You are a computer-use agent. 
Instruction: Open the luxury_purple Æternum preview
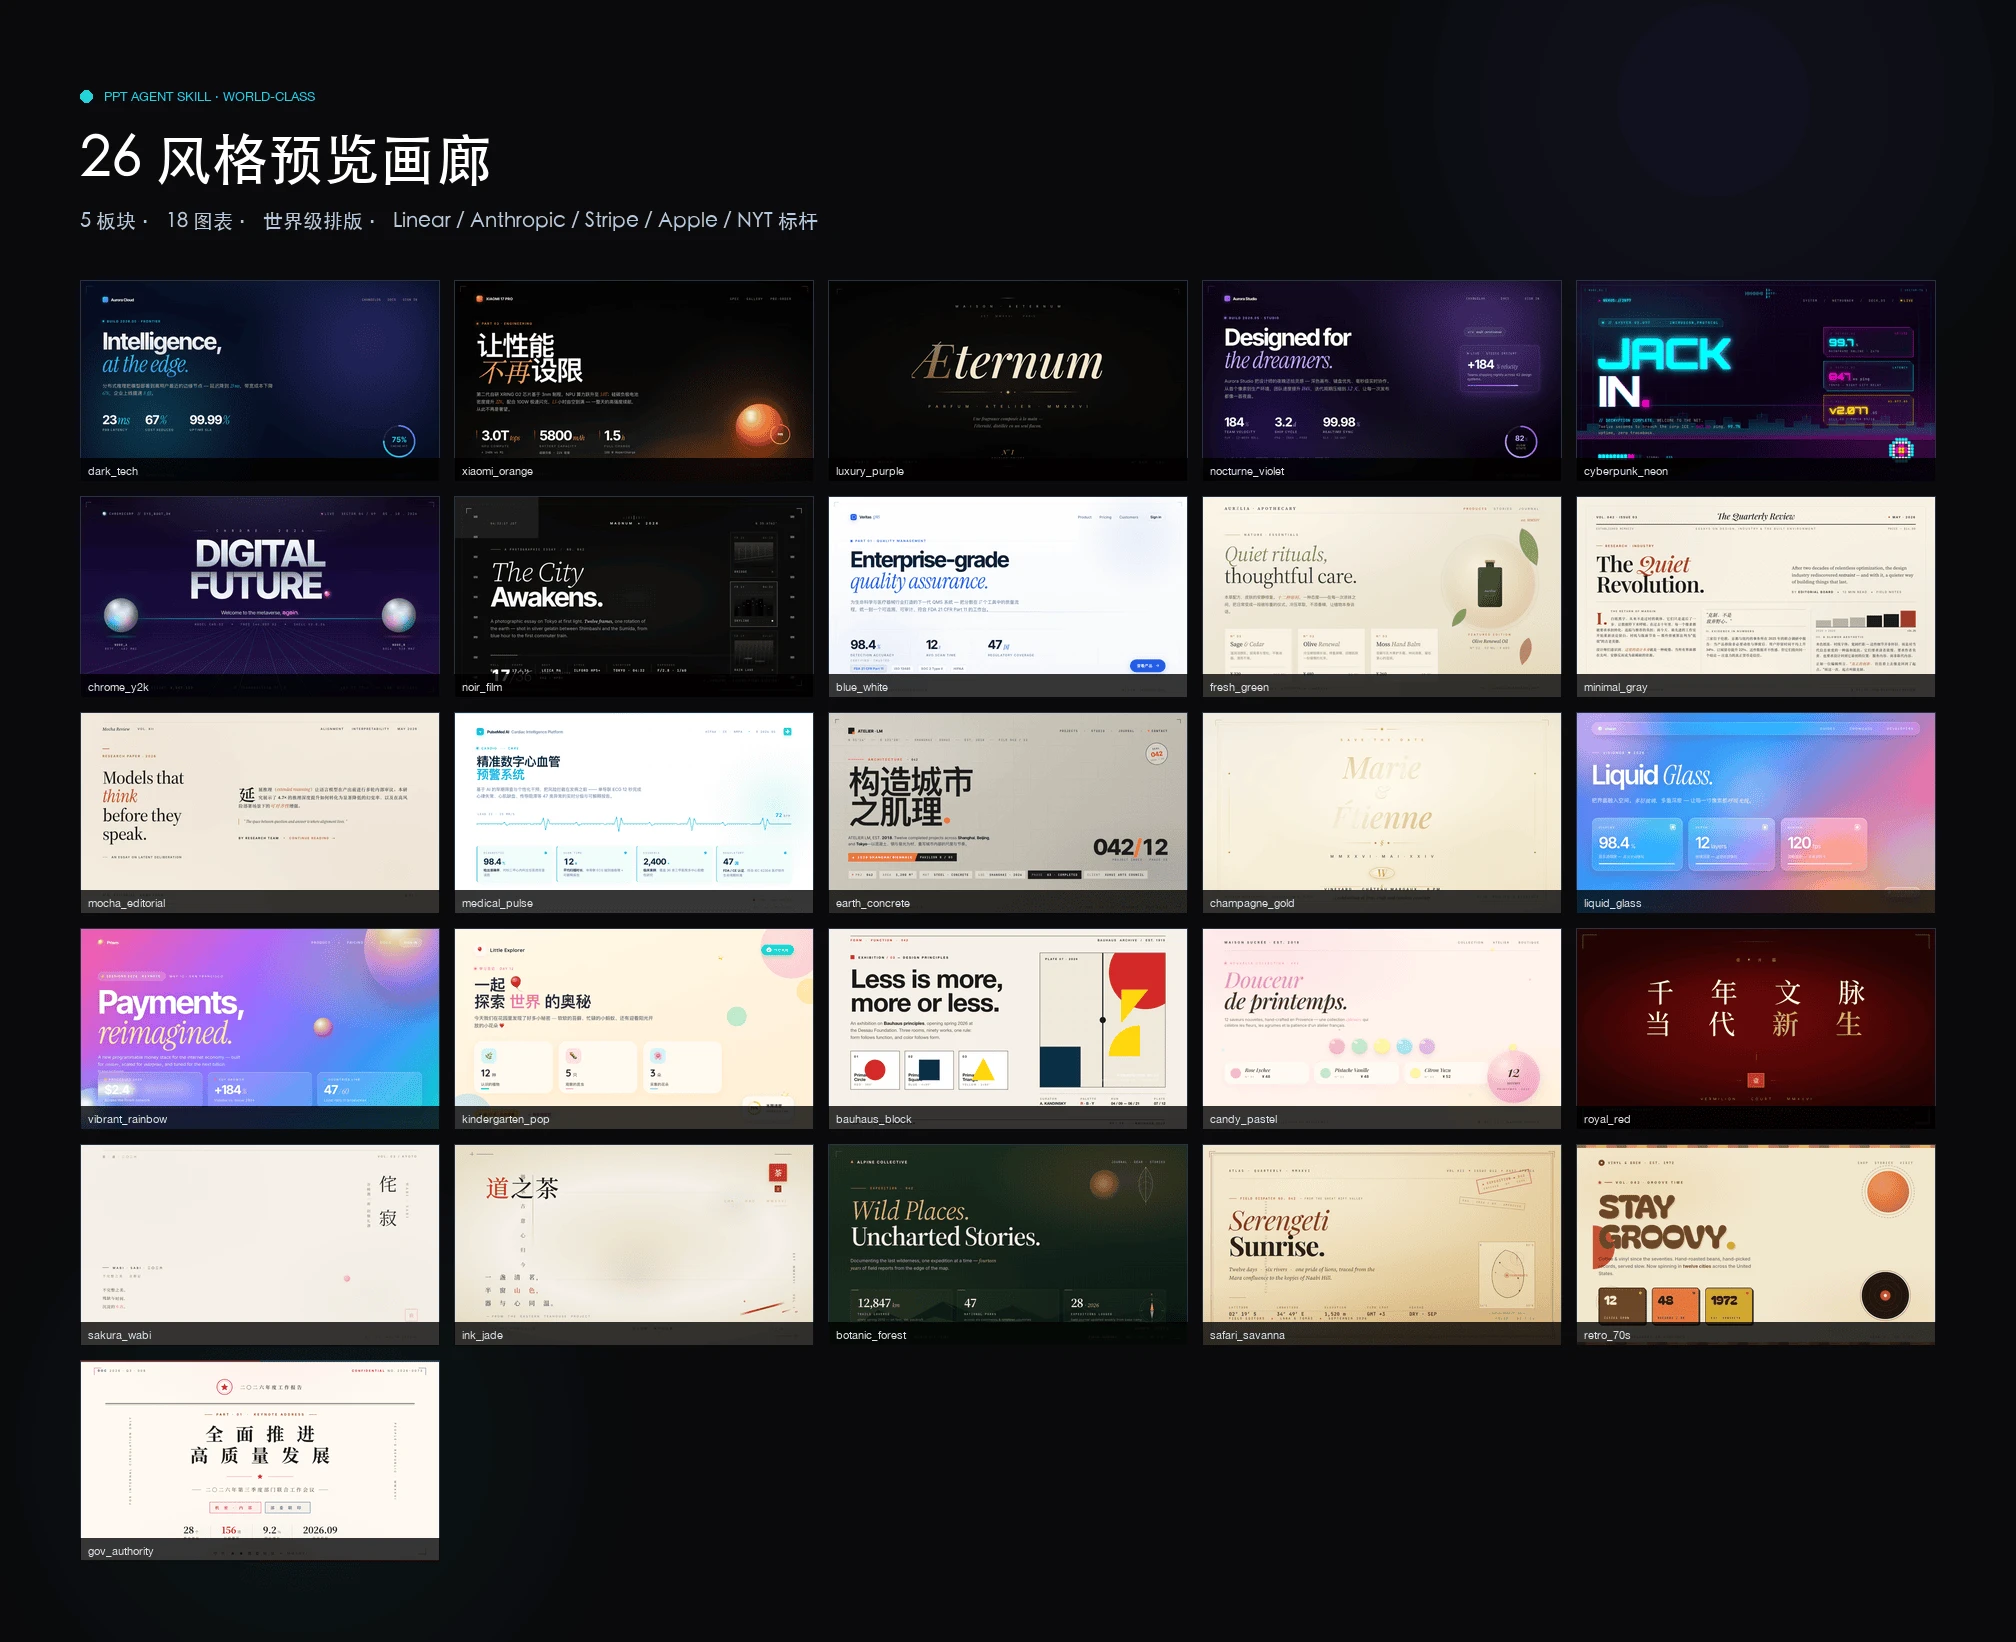(1008, 380)
